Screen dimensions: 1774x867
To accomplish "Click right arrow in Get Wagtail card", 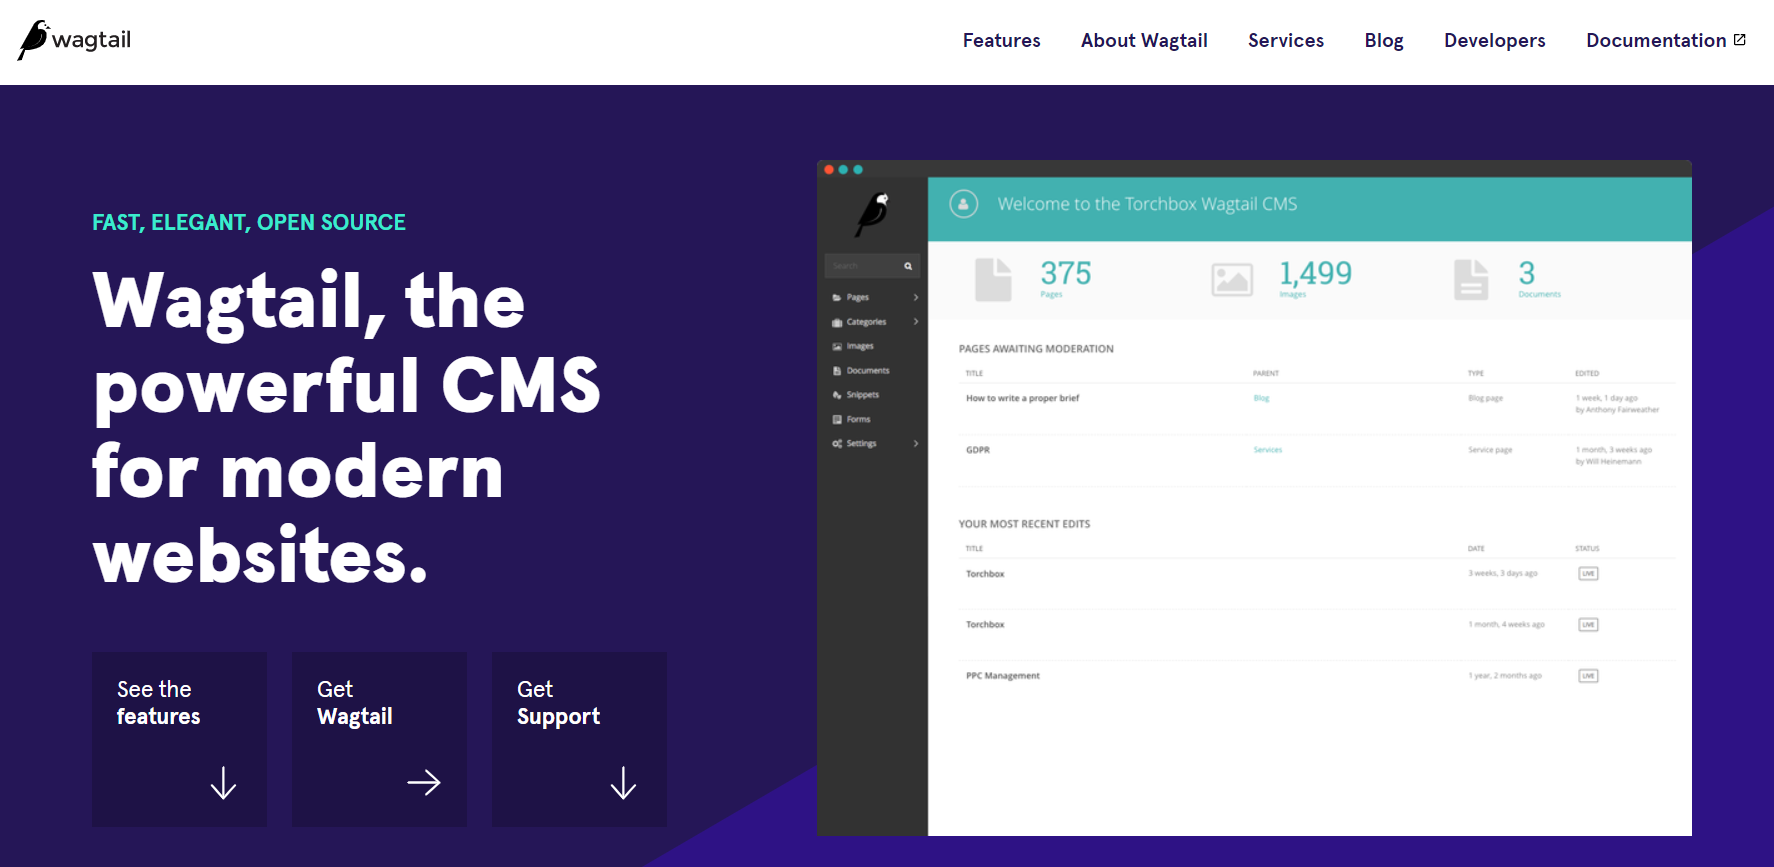I will coord(424,782).
